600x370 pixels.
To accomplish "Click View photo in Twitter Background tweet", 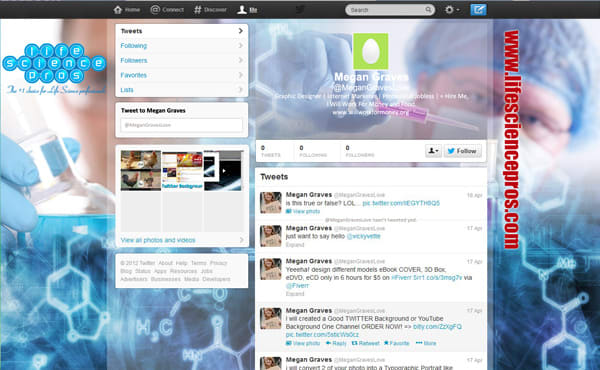I will 303,343.
